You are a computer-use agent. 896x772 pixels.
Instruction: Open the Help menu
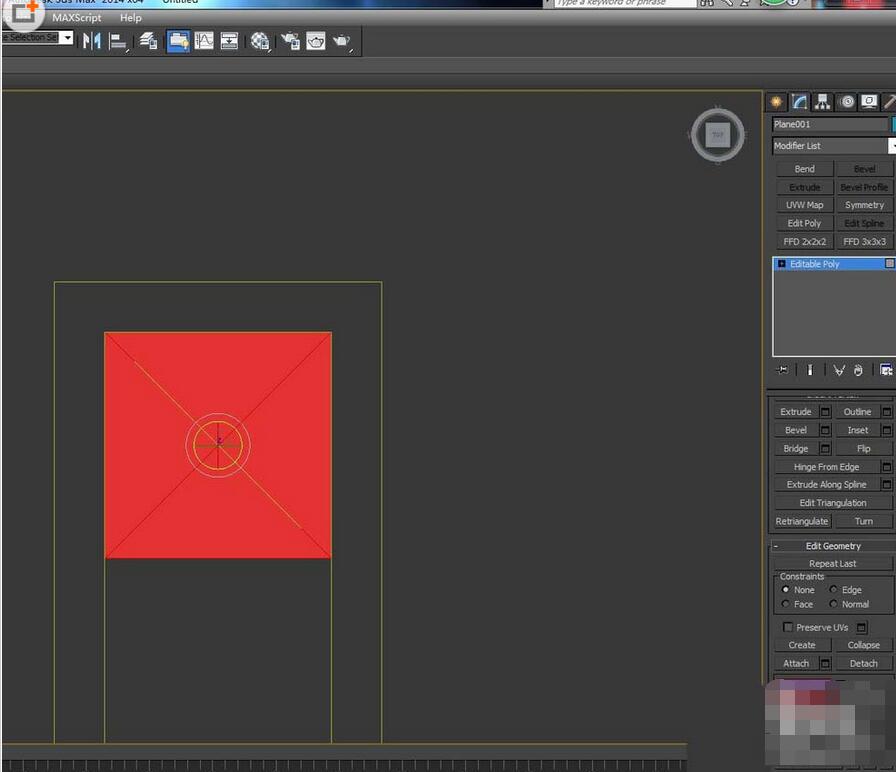pos(130,17)
